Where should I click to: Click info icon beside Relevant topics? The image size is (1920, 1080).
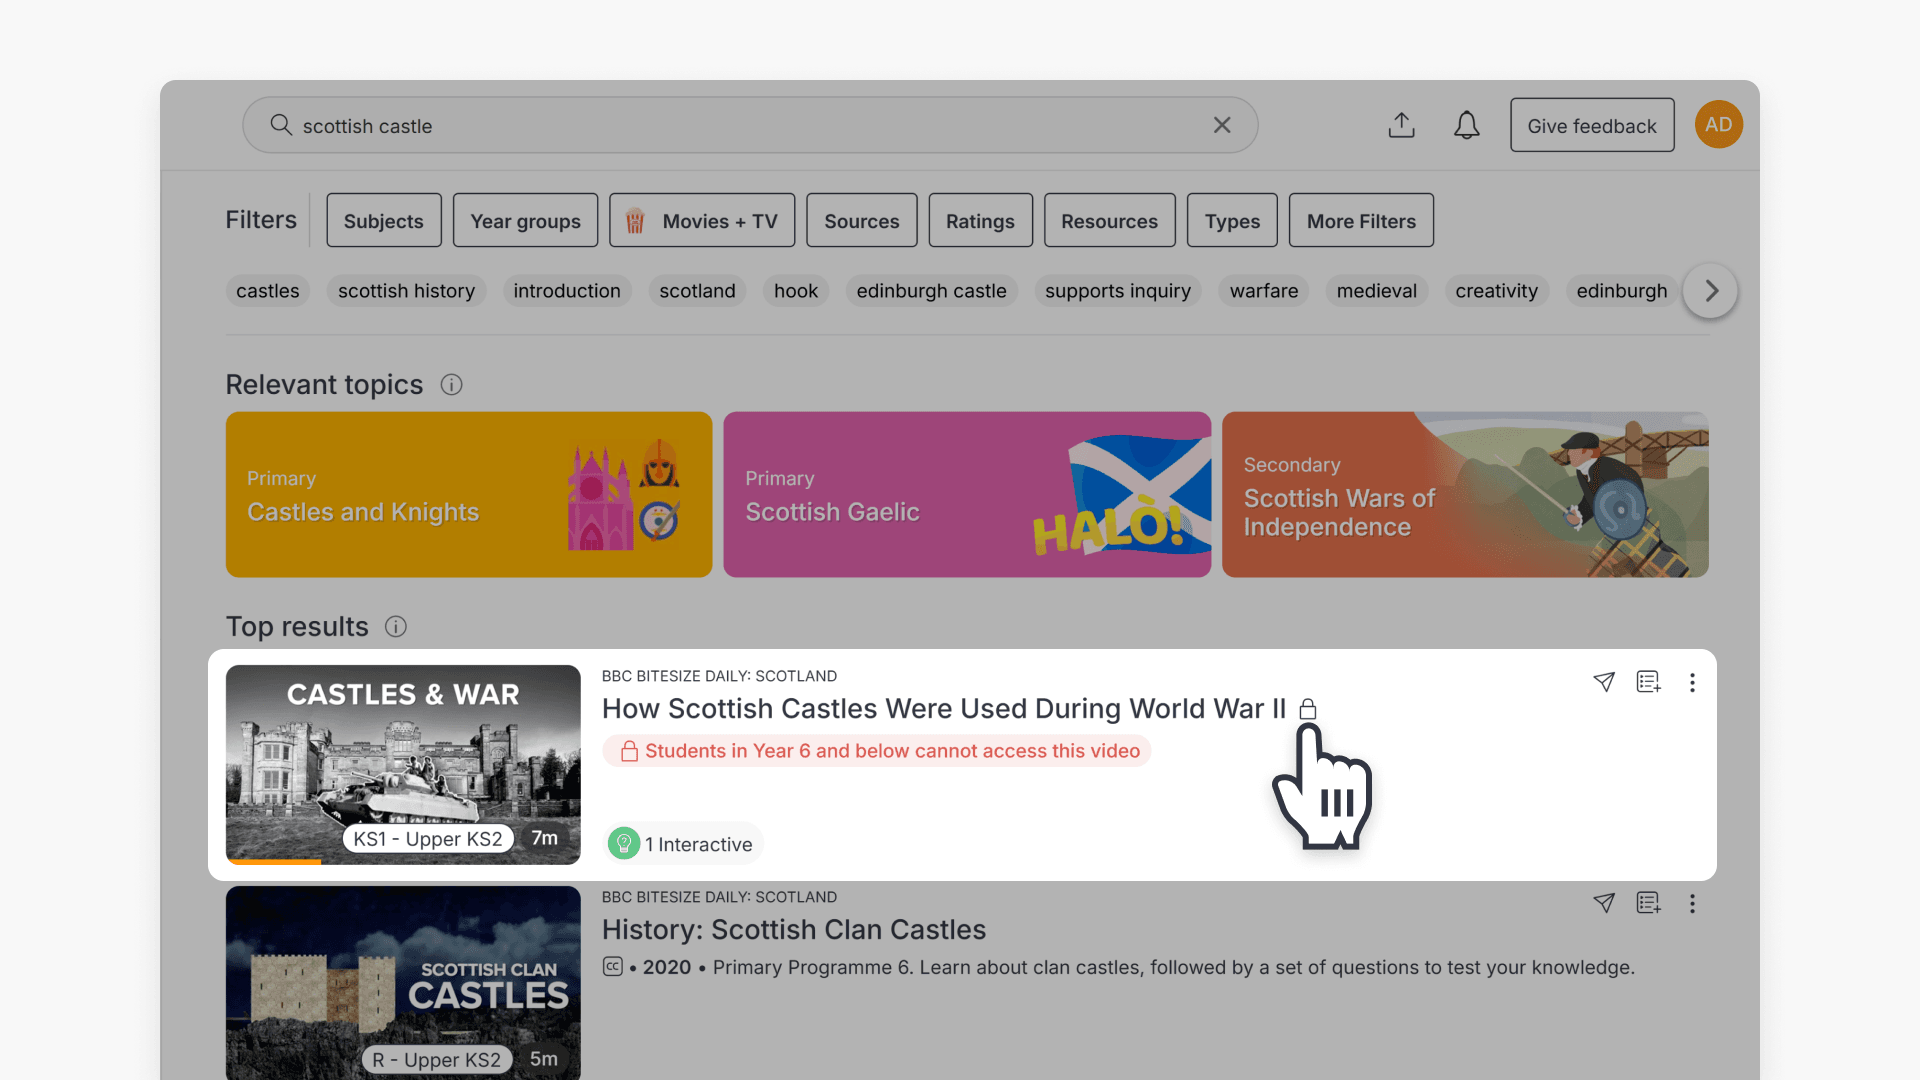point(451,385)
